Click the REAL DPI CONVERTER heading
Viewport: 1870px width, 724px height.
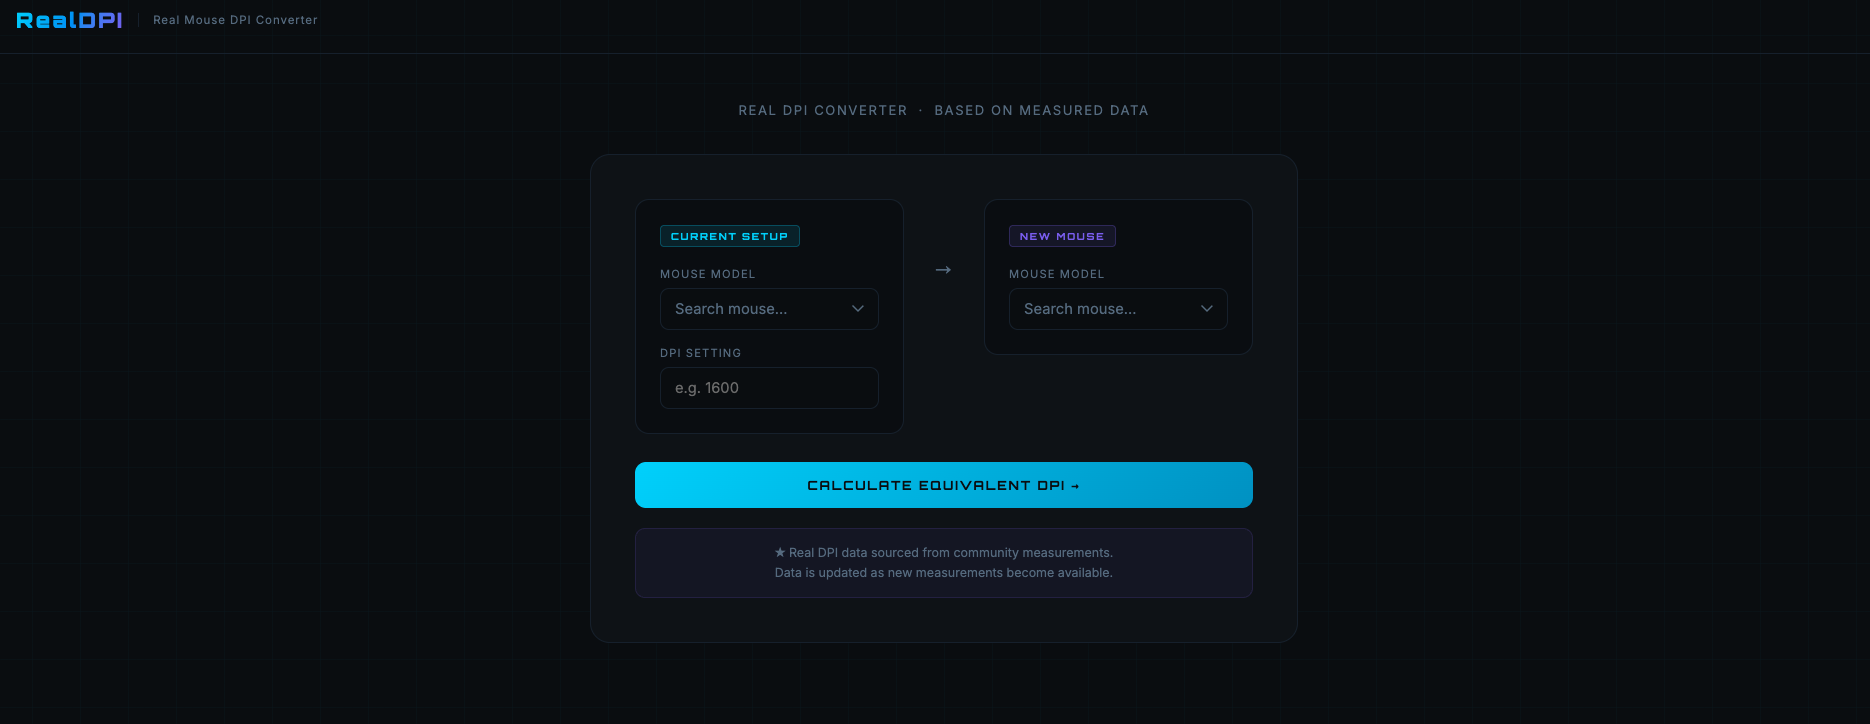[822, 110]
